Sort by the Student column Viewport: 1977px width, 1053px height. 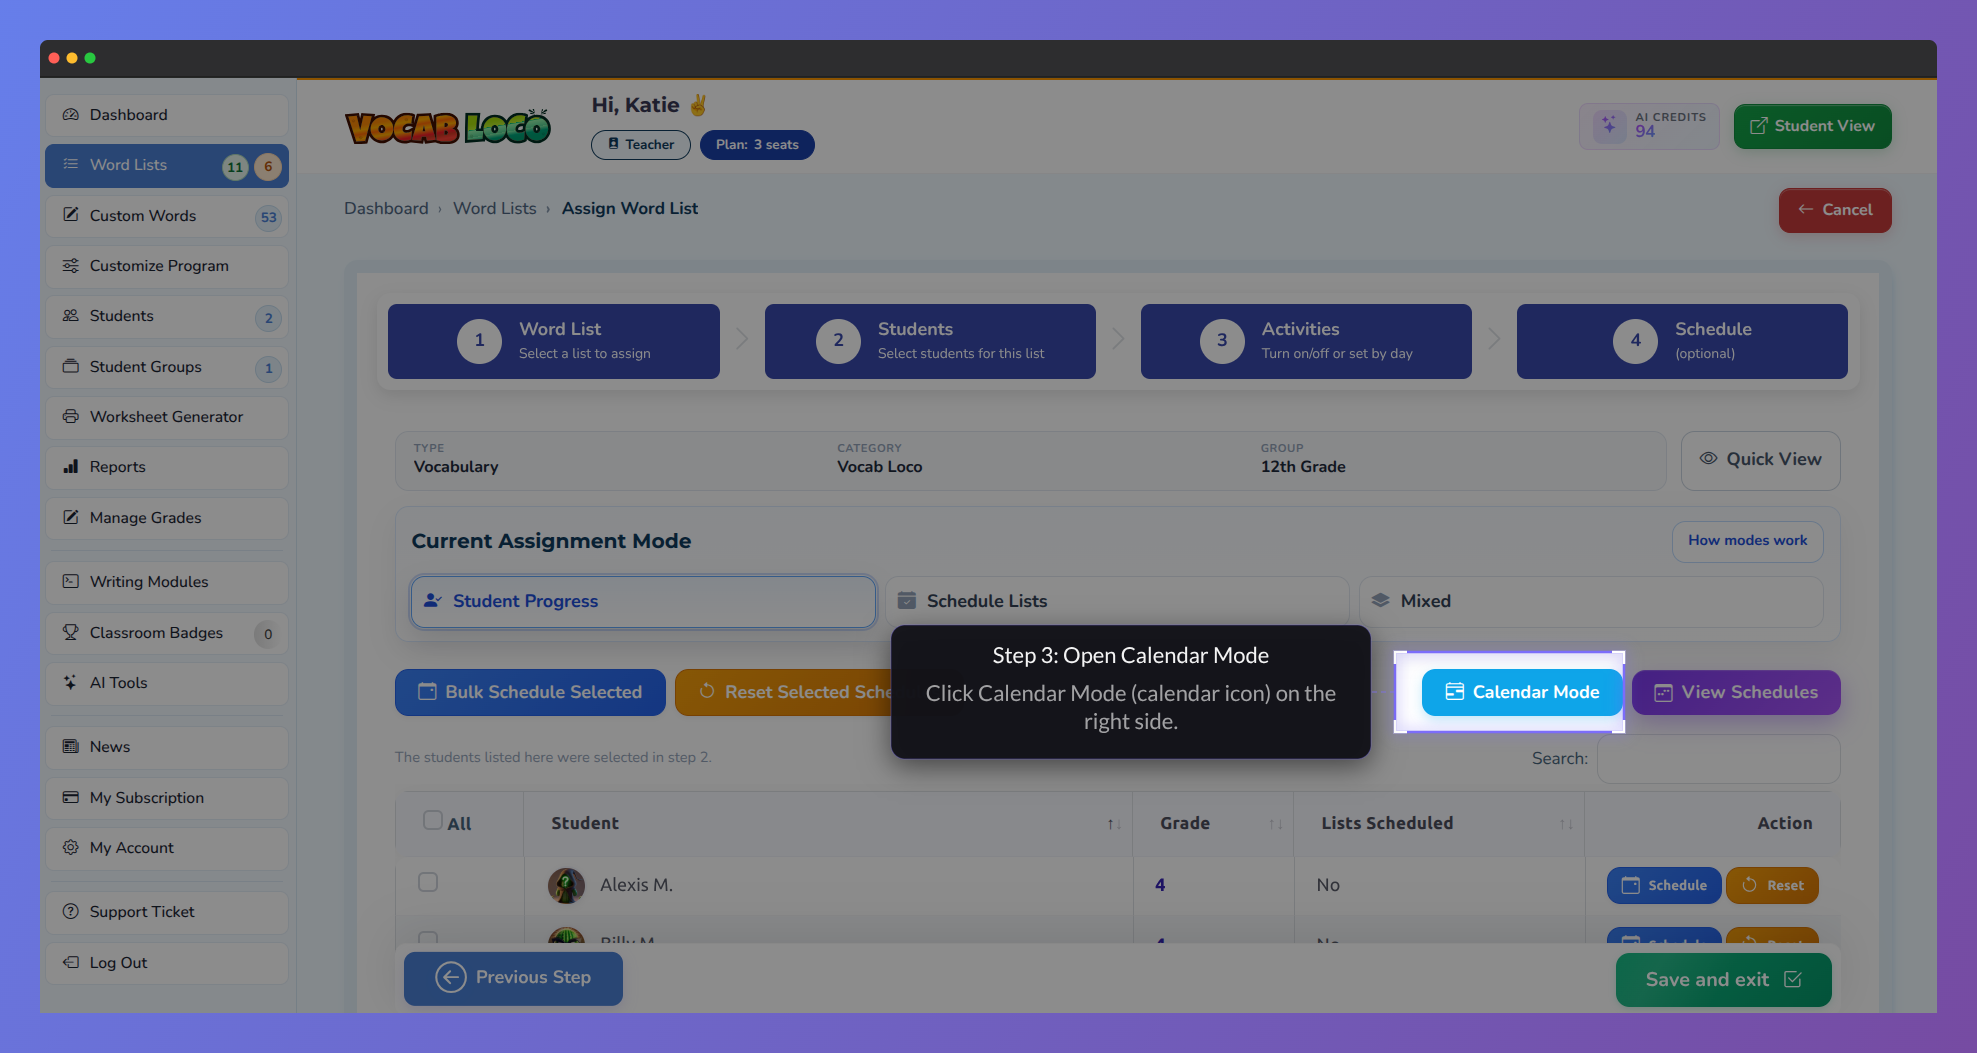tap(1113, 824)
